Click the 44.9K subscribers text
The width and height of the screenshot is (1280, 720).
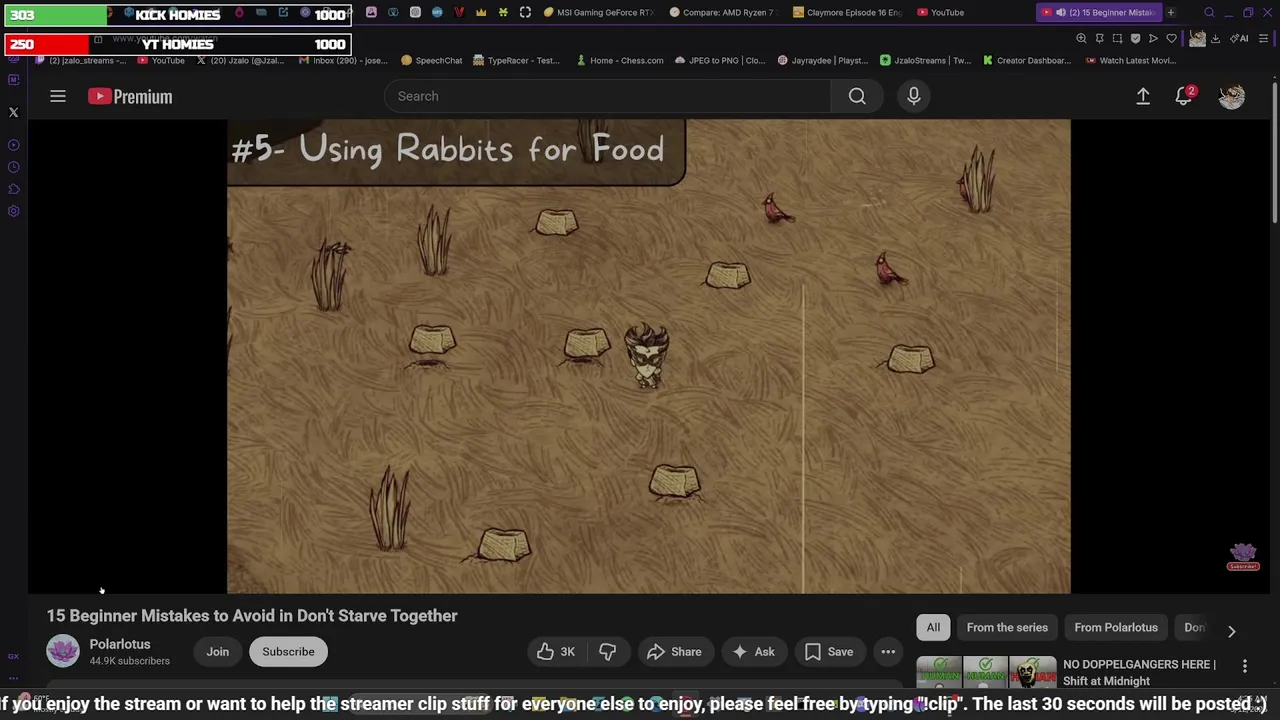click(129, 661)
